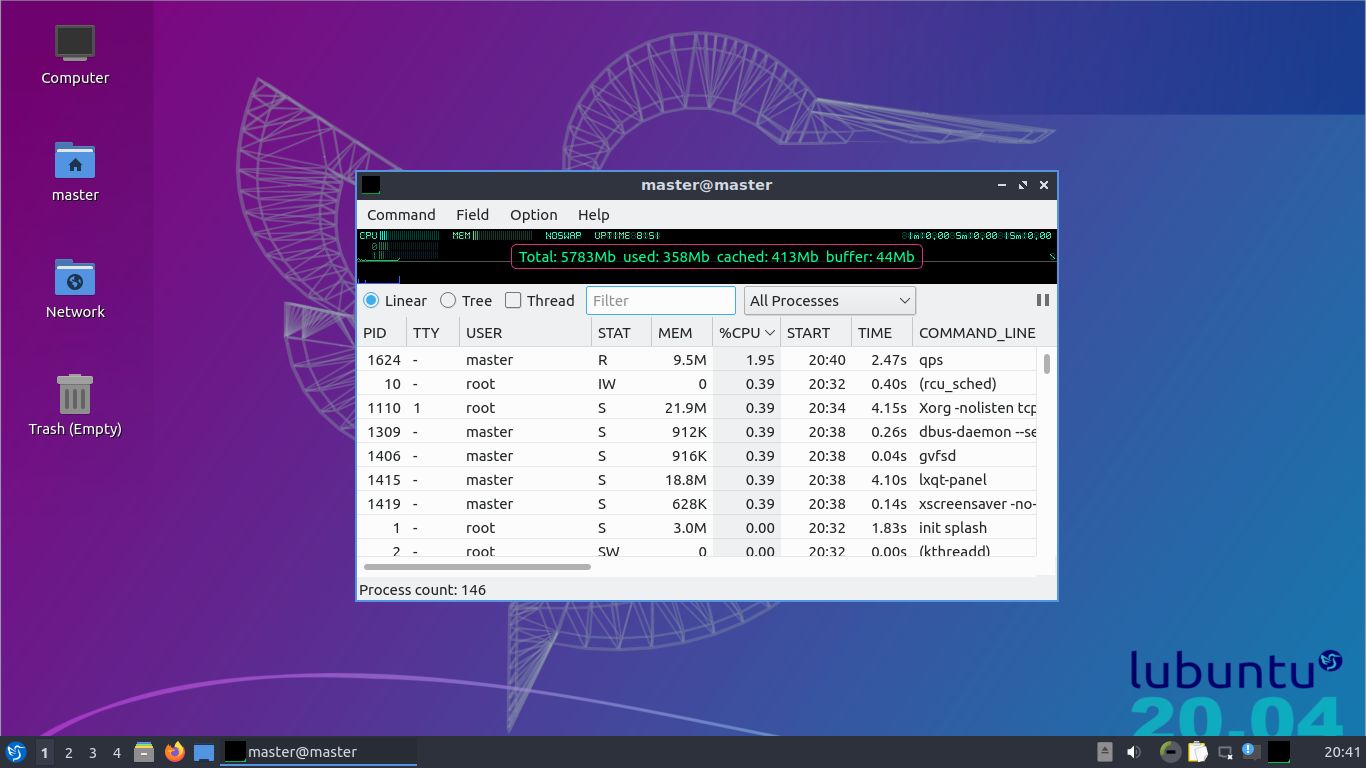Switch to workspace 2 on the taskbar
This screenshot has height=768, width=1366.
tap(67, 751)
